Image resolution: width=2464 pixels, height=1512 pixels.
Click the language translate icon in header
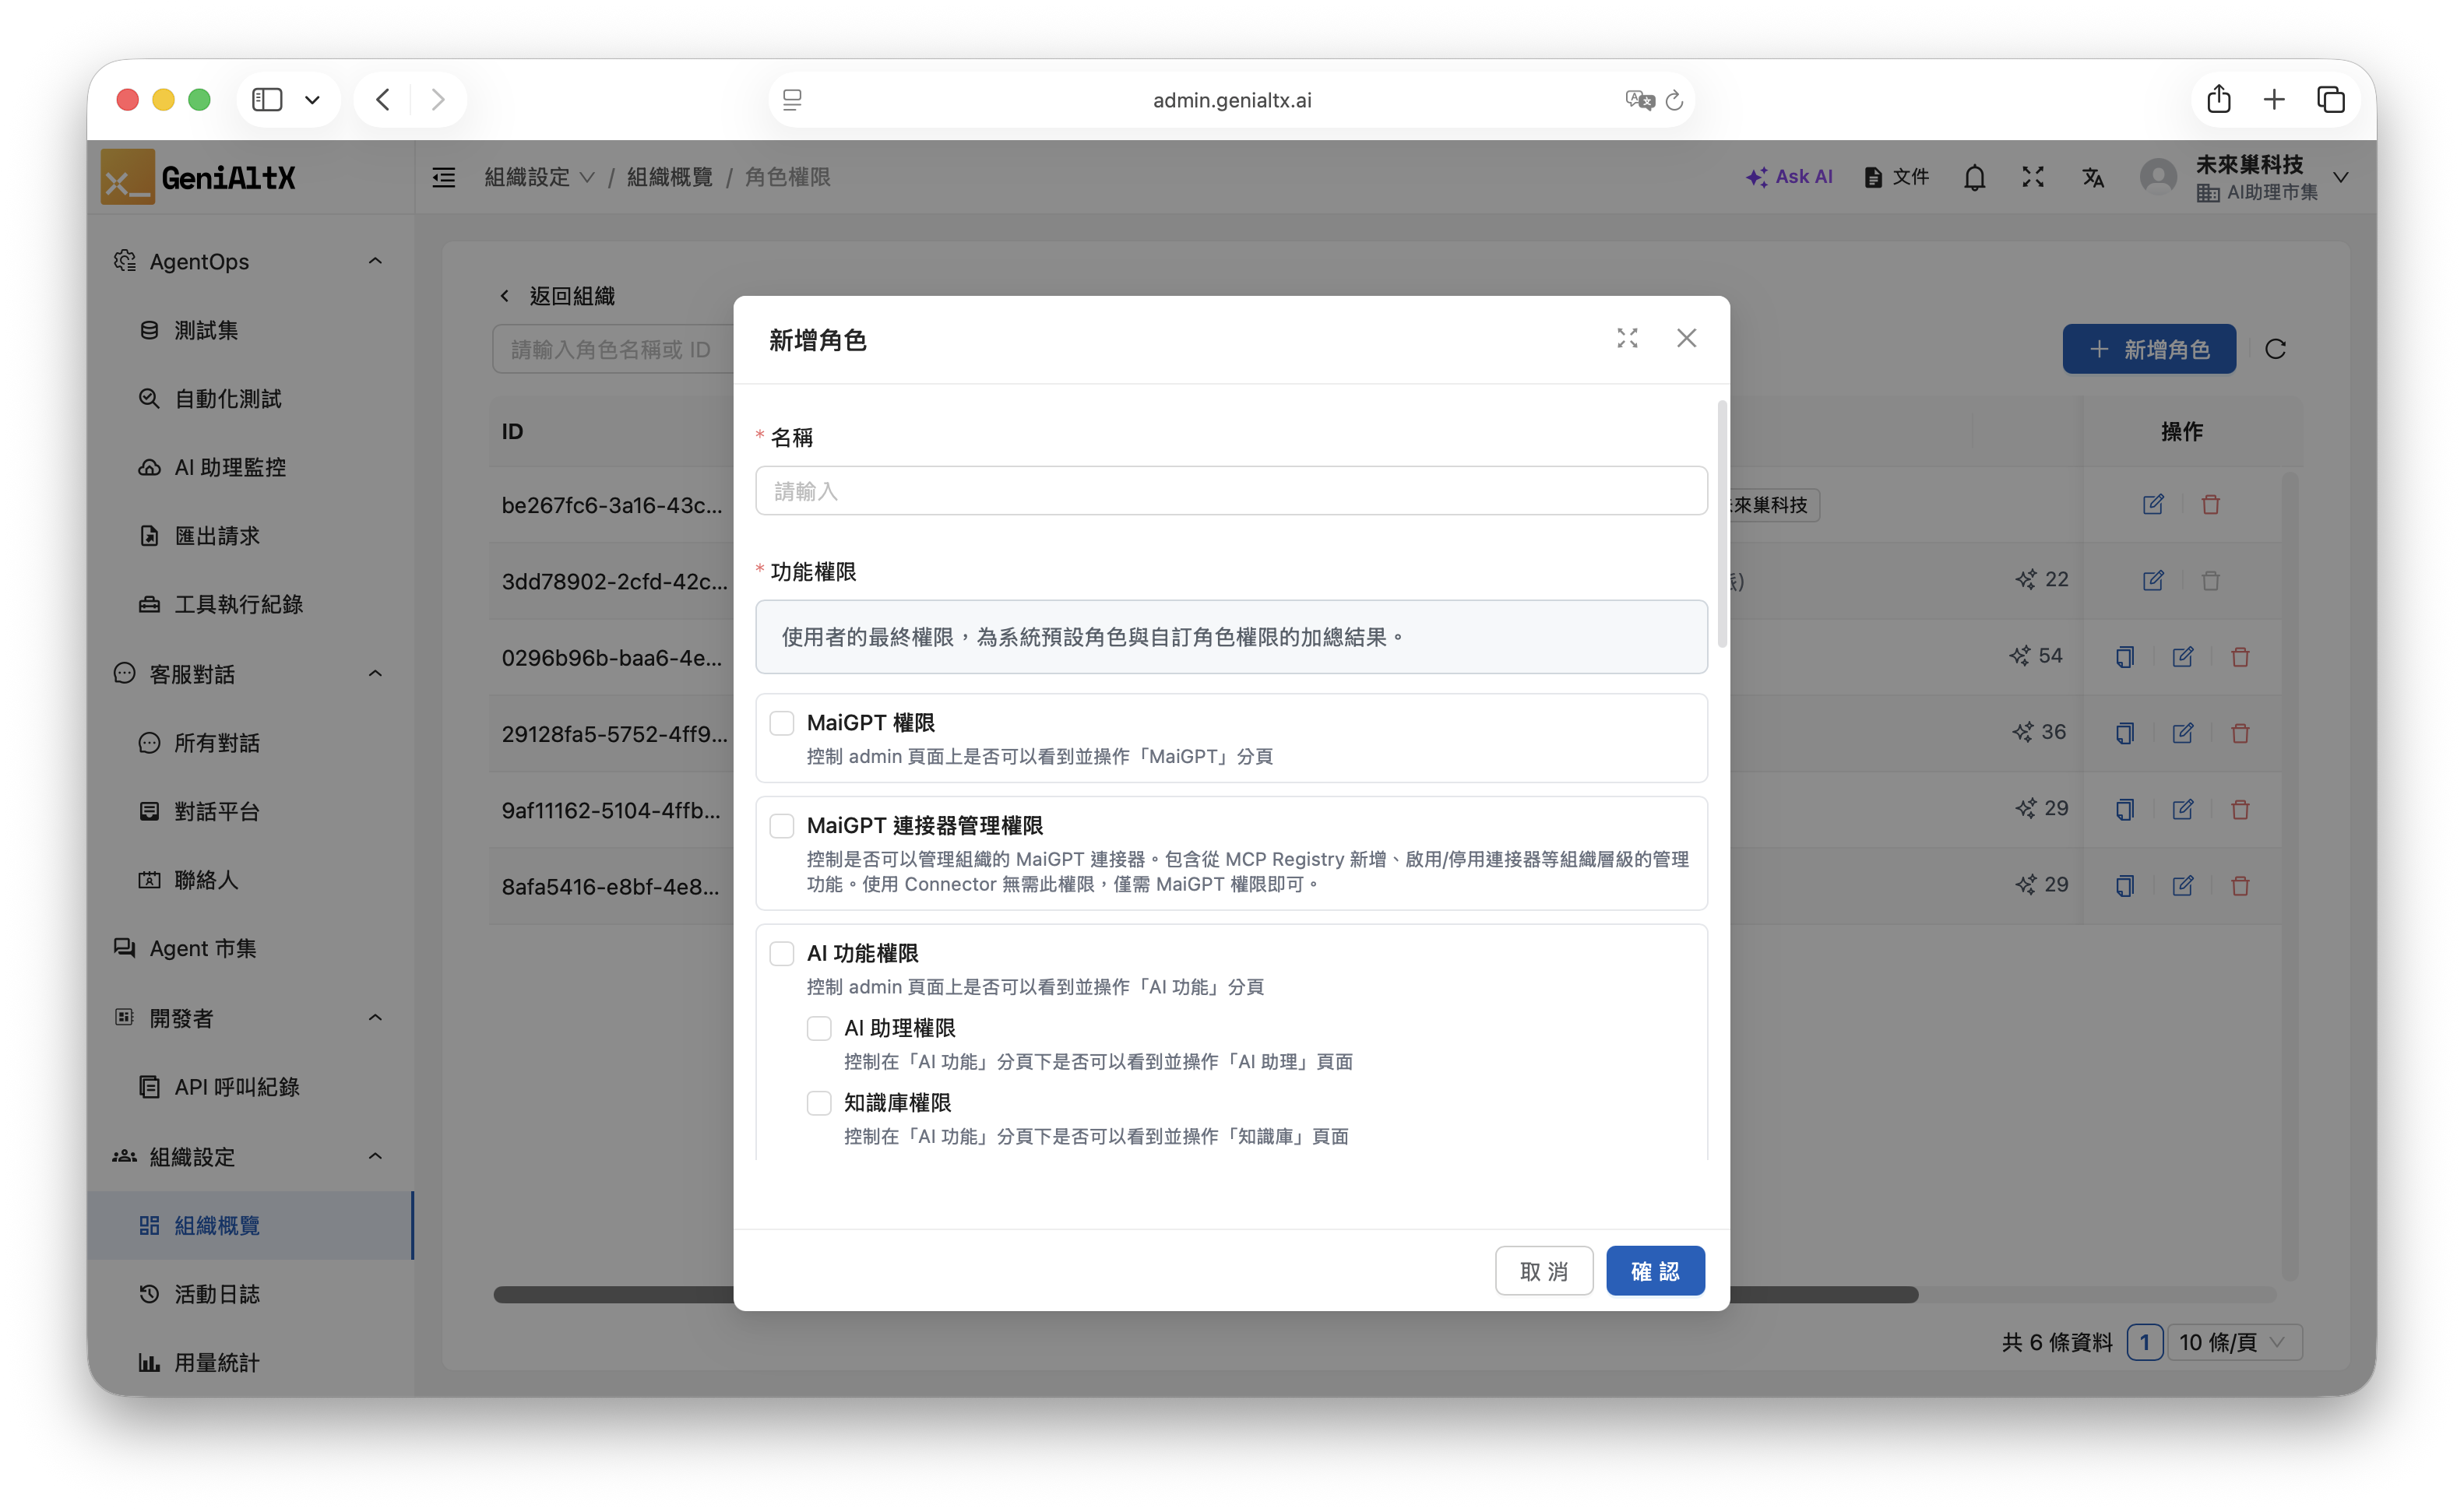point(2093,178)
